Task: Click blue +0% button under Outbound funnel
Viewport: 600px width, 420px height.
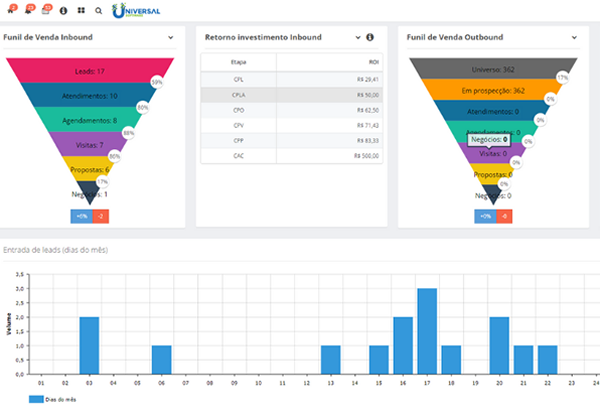Action: (x=485, y=216)
